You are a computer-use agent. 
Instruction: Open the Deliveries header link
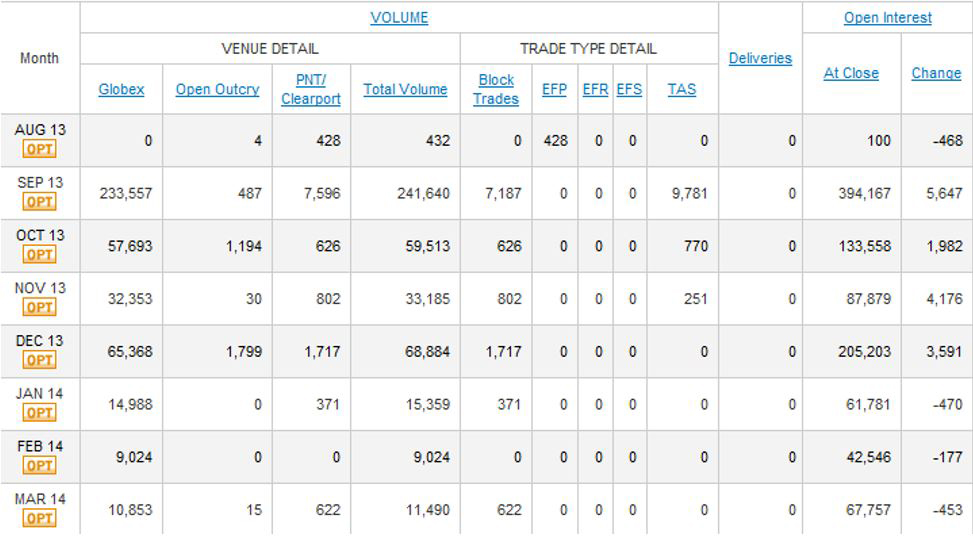[760, 58]
